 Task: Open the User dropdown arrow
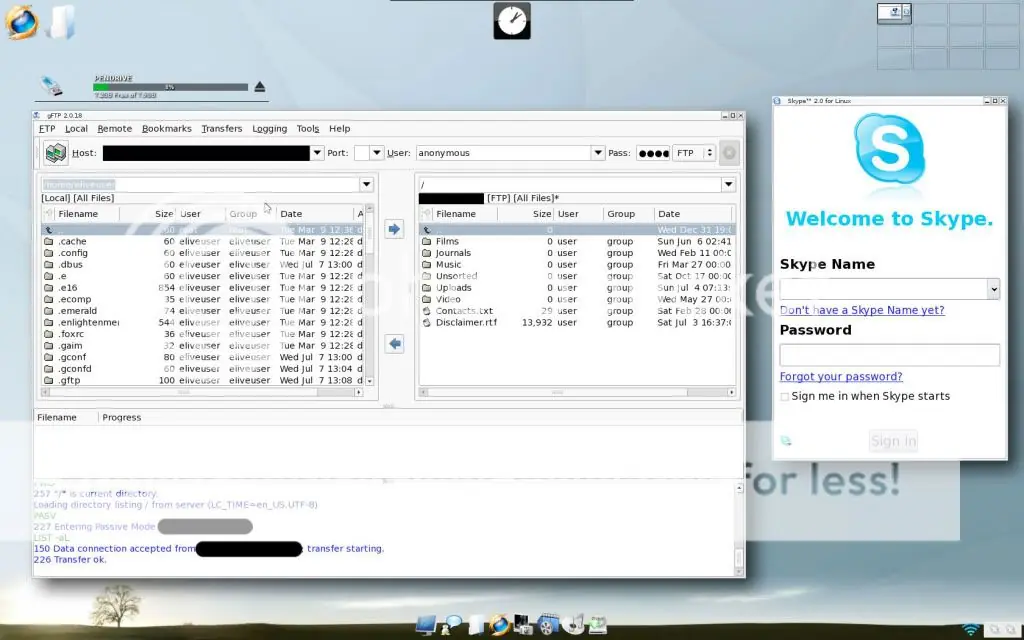pos(598,153)
